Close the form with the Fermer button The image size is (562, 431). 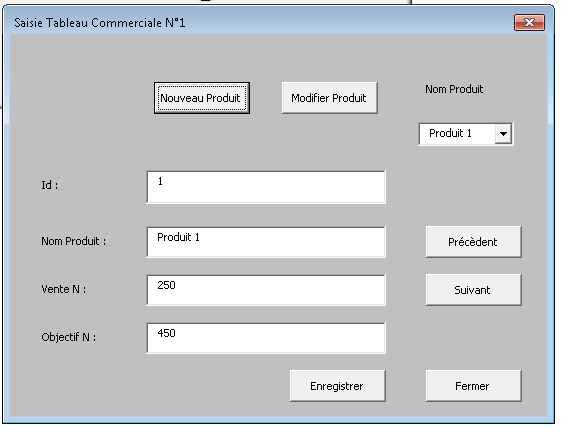[473, 386]
